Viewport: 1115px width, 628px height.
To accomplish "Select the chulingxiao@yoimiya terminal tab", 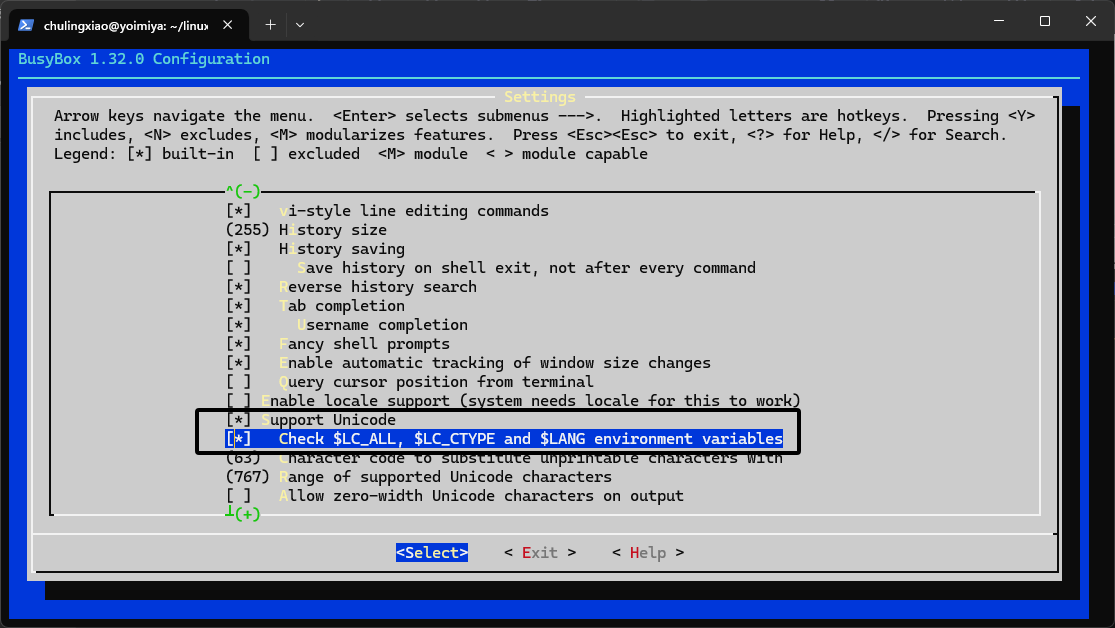I will [x=129, y=25].
